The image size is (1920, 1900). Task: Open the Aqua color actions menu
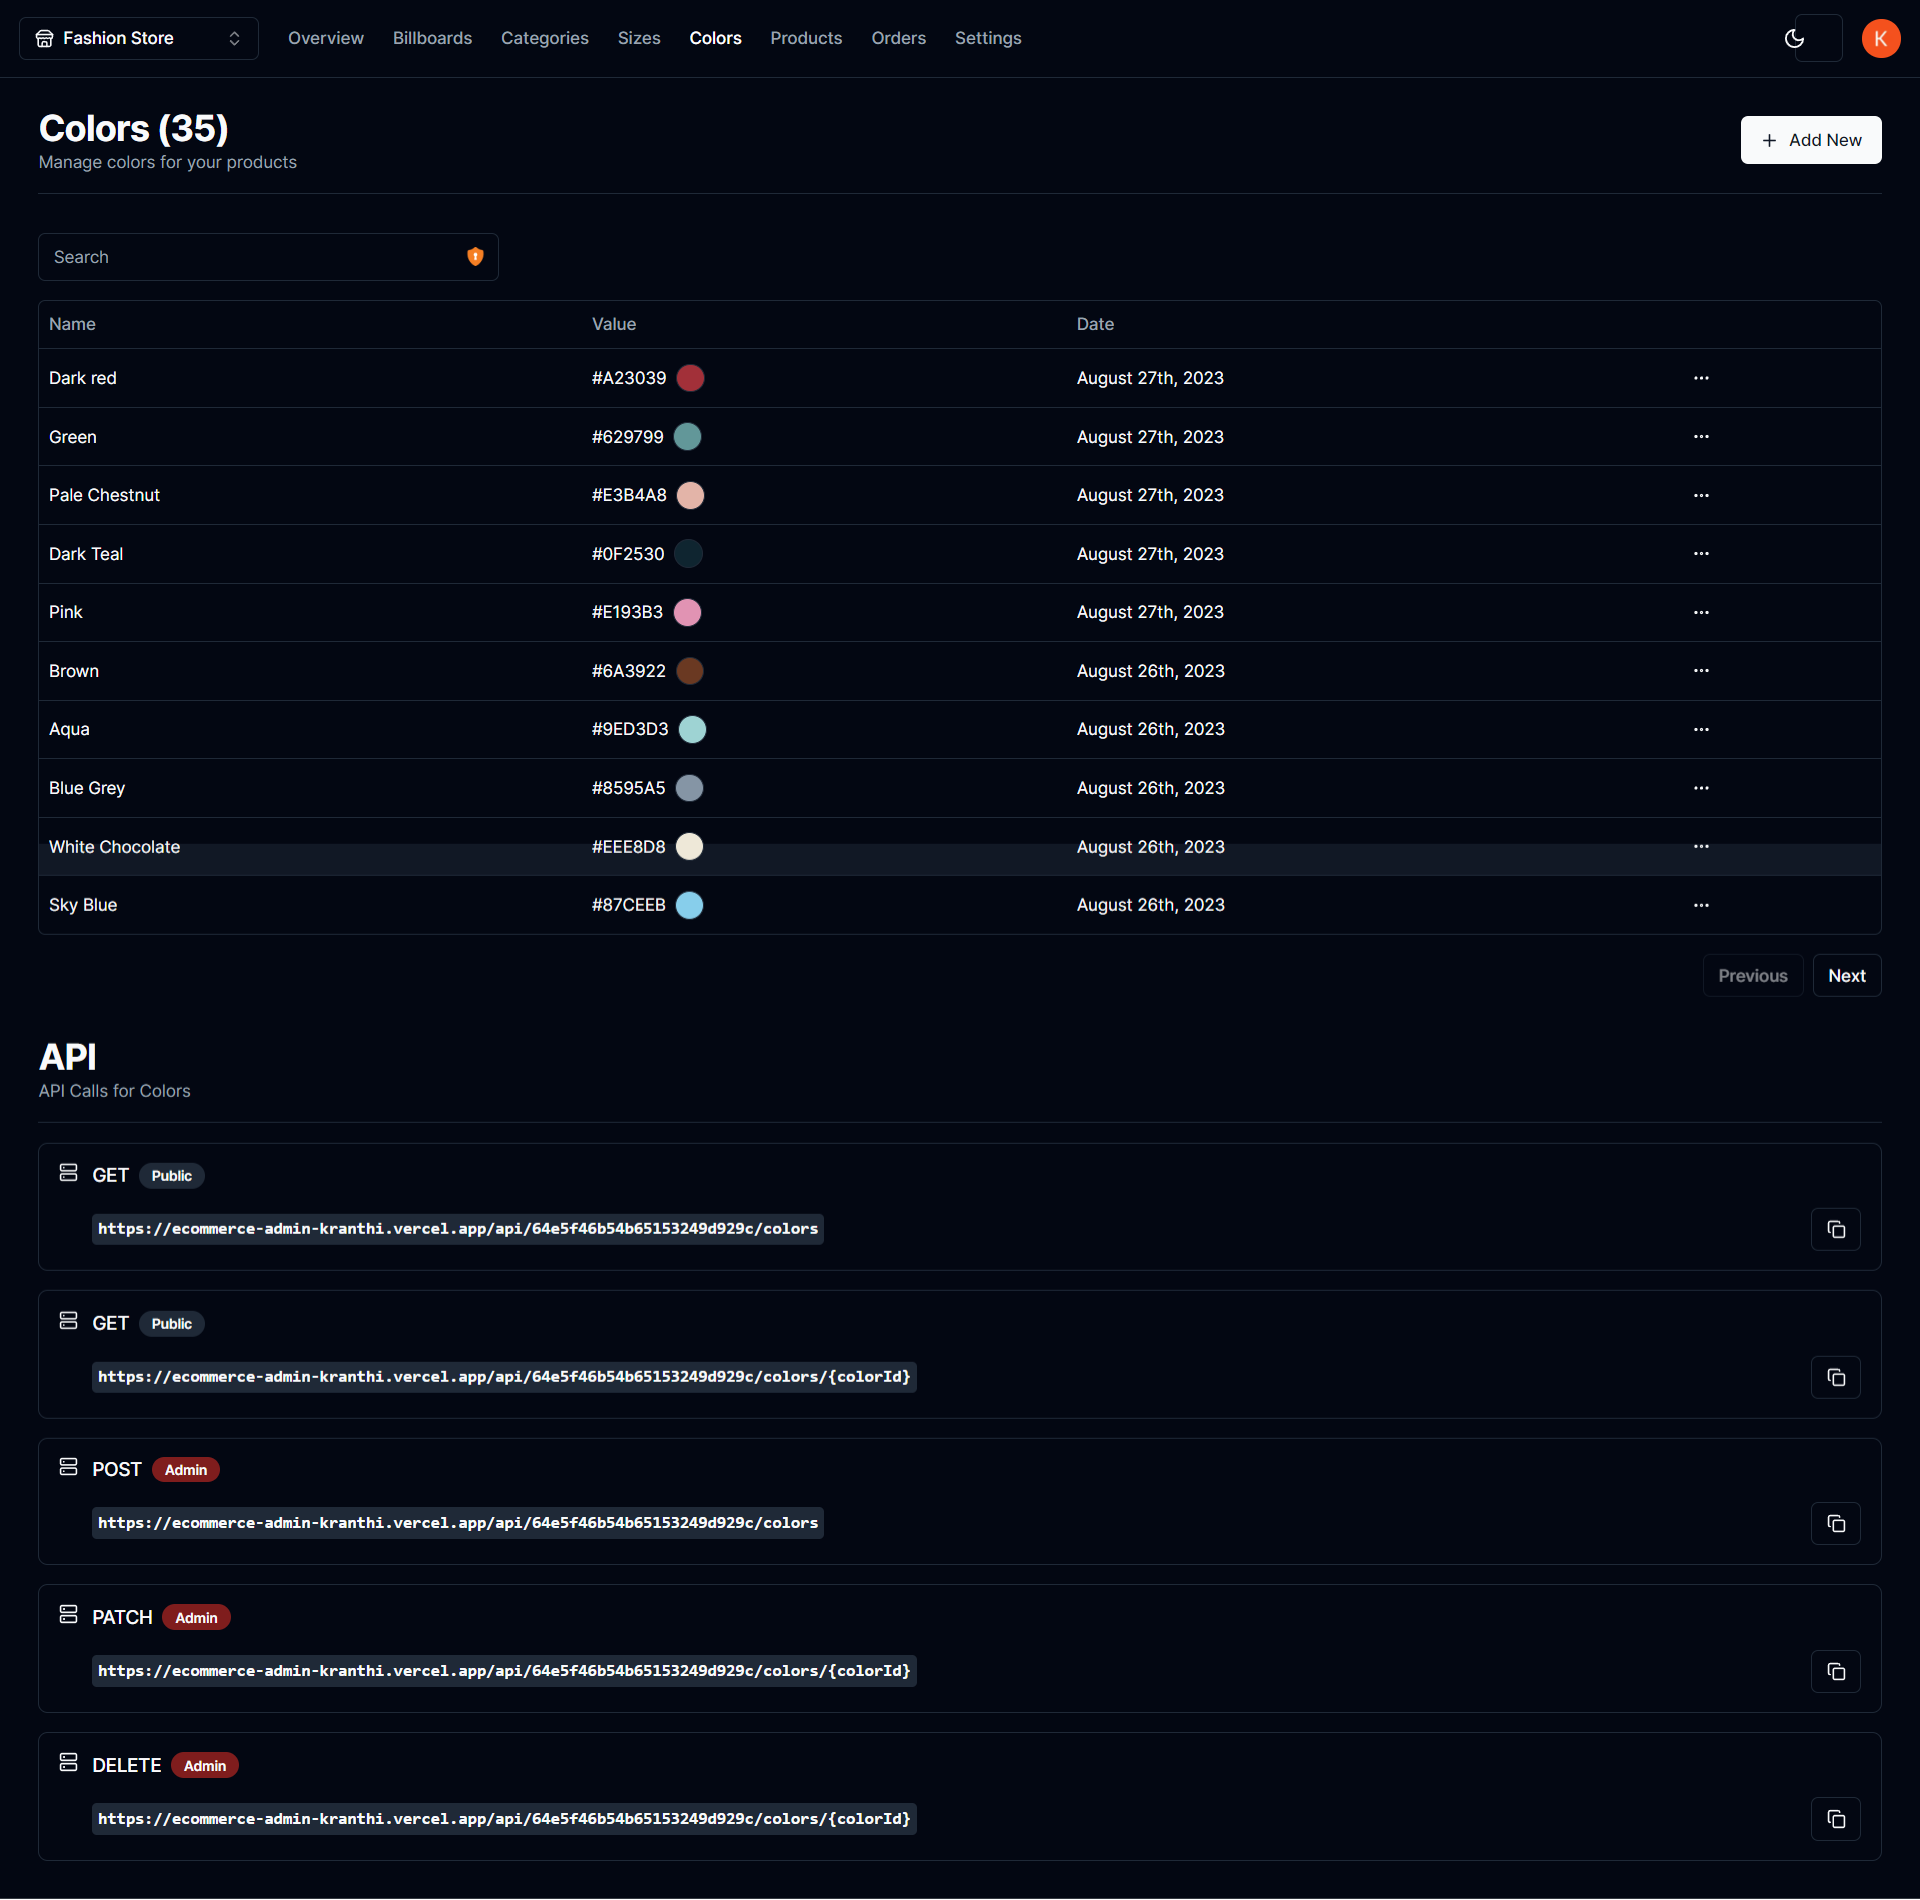pyautogui.click(x=1702, y=729)
